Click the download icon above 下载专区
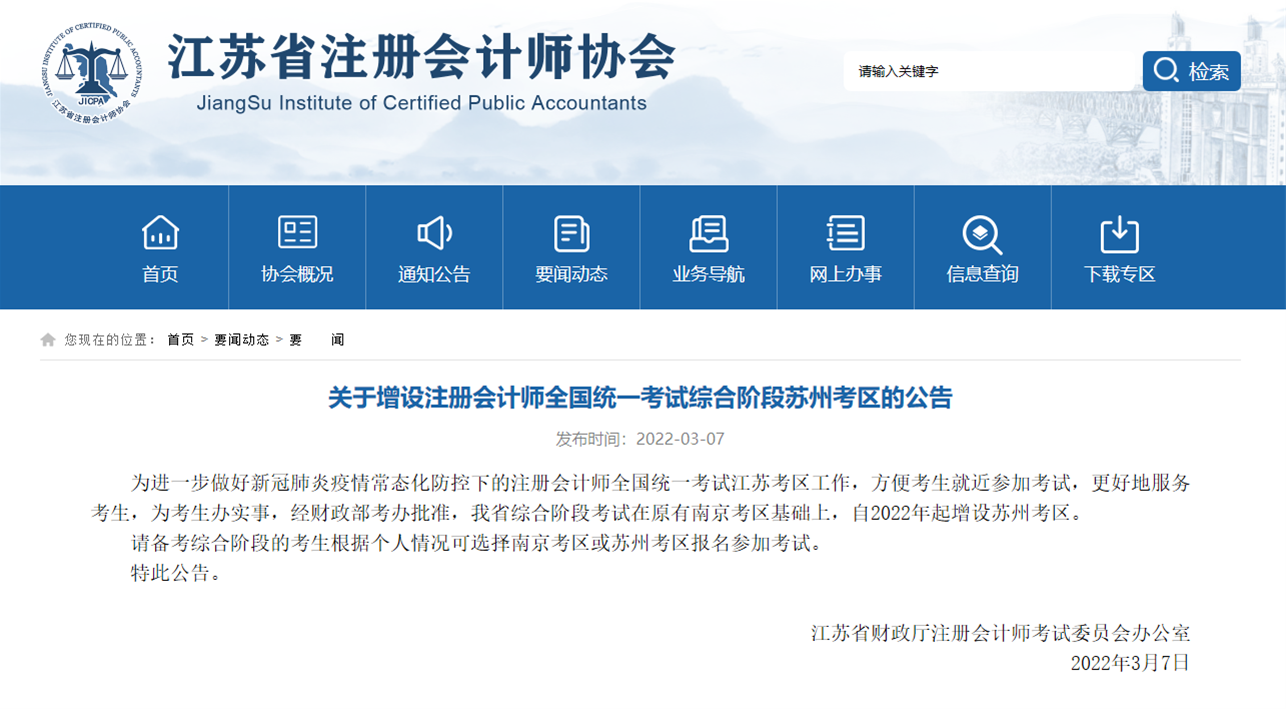 (1119, 233)
